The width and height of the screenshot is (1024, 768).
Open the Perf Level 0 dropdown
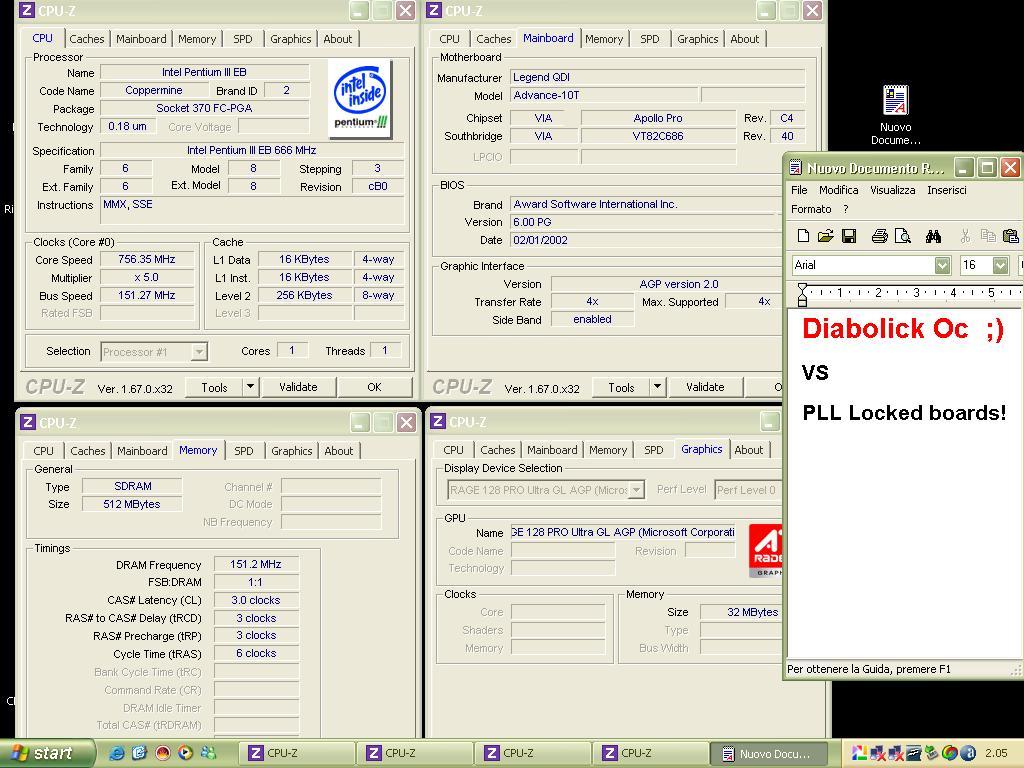748,490
